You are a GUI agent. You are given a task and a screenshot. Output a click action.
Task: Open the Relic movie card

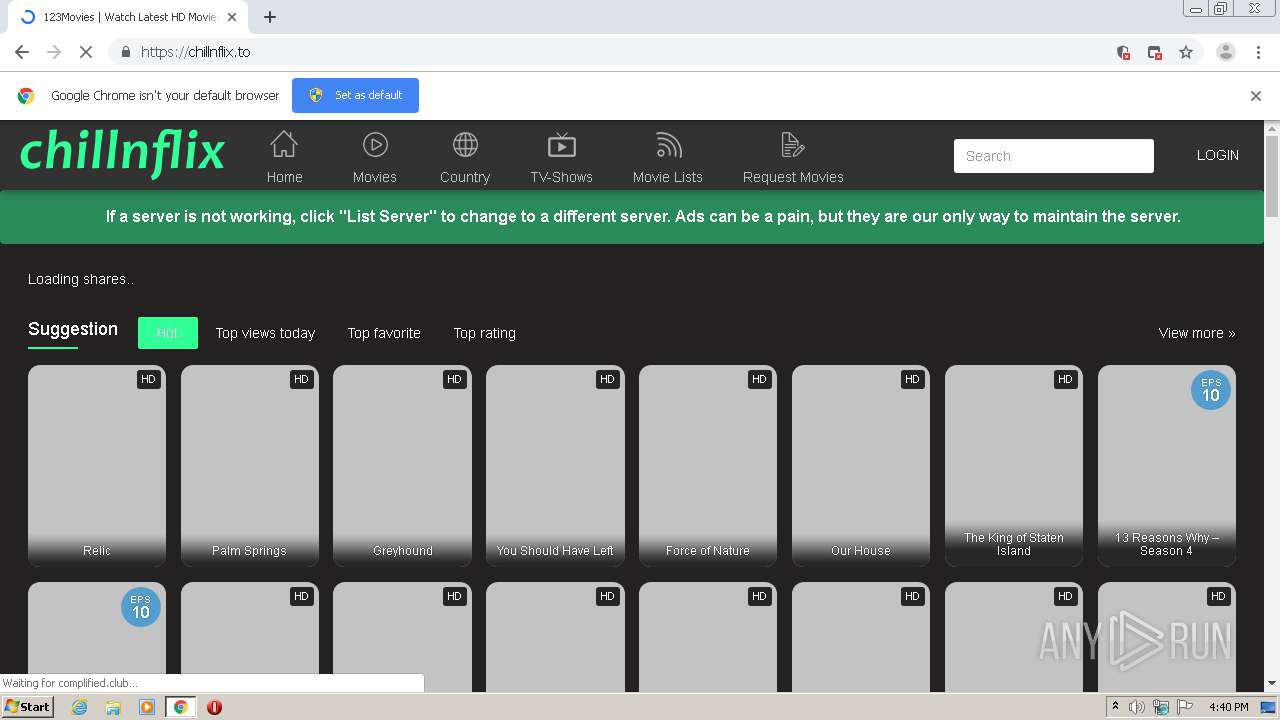tap(97, 466)
